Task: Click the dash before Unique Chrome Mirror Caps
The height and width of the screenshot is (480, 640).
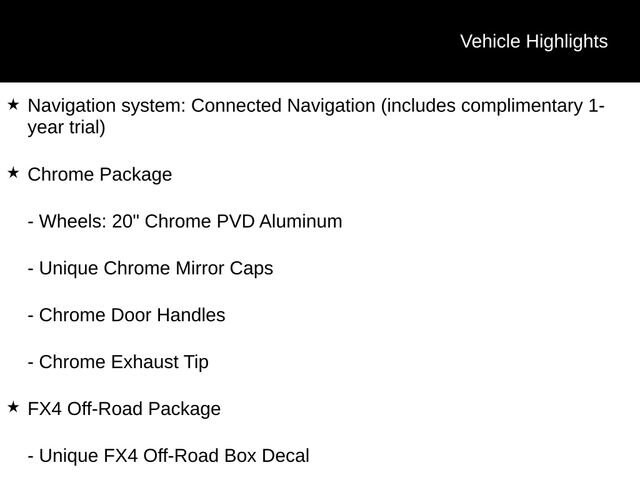Action: click(x=31, y=269)
